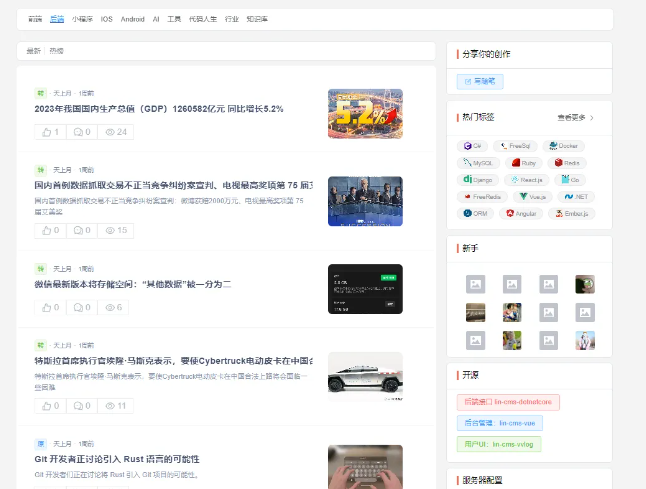
Task: Click the 原 badge on the Git Rust article
Action: 40,444
